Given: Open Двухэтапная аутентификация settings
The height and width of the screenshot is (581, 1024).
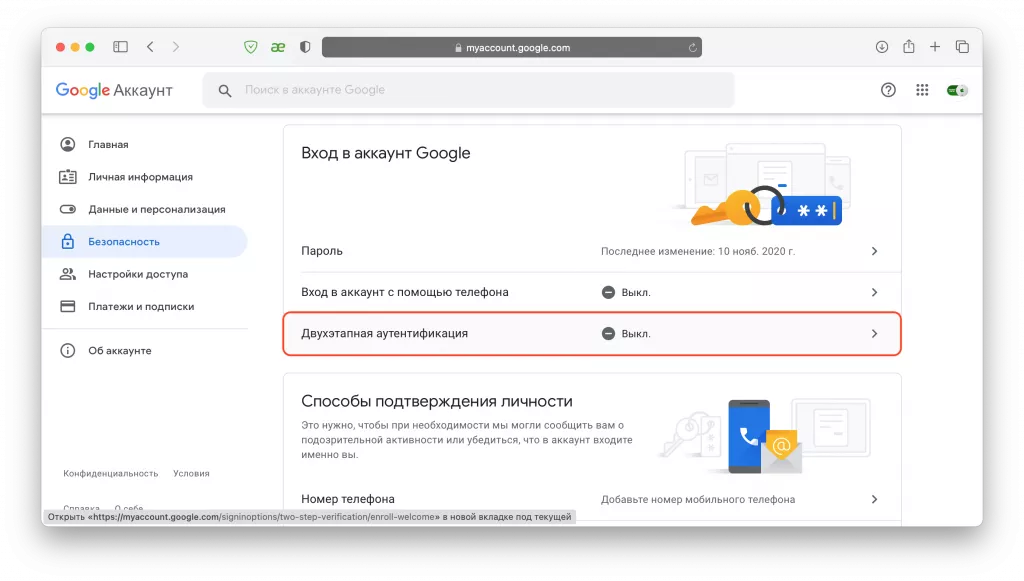Looking at the screenshot, I should [592, 333].
